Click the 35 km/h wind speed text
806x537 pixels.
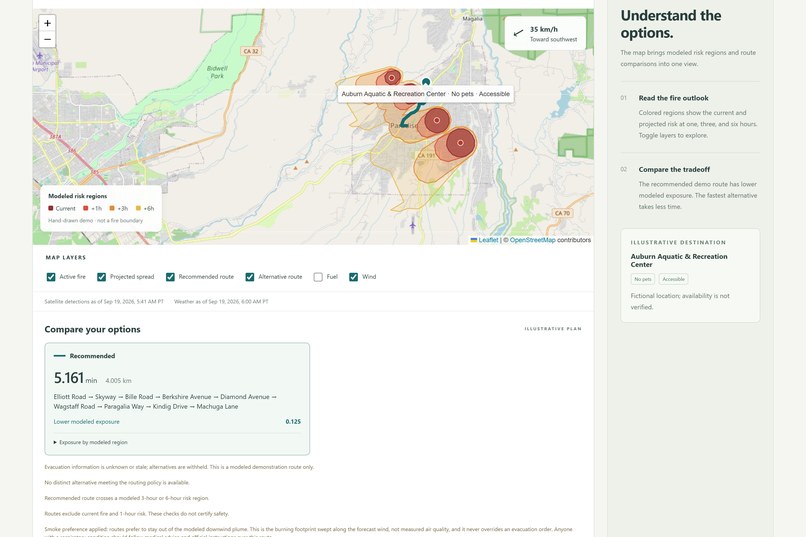[x=544, y=29]
